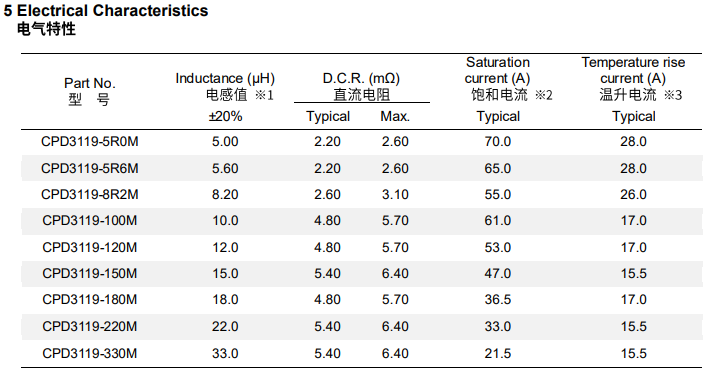Click part number CPD3119-150M
The image size is (714, 372).
[x=90, y=274]
